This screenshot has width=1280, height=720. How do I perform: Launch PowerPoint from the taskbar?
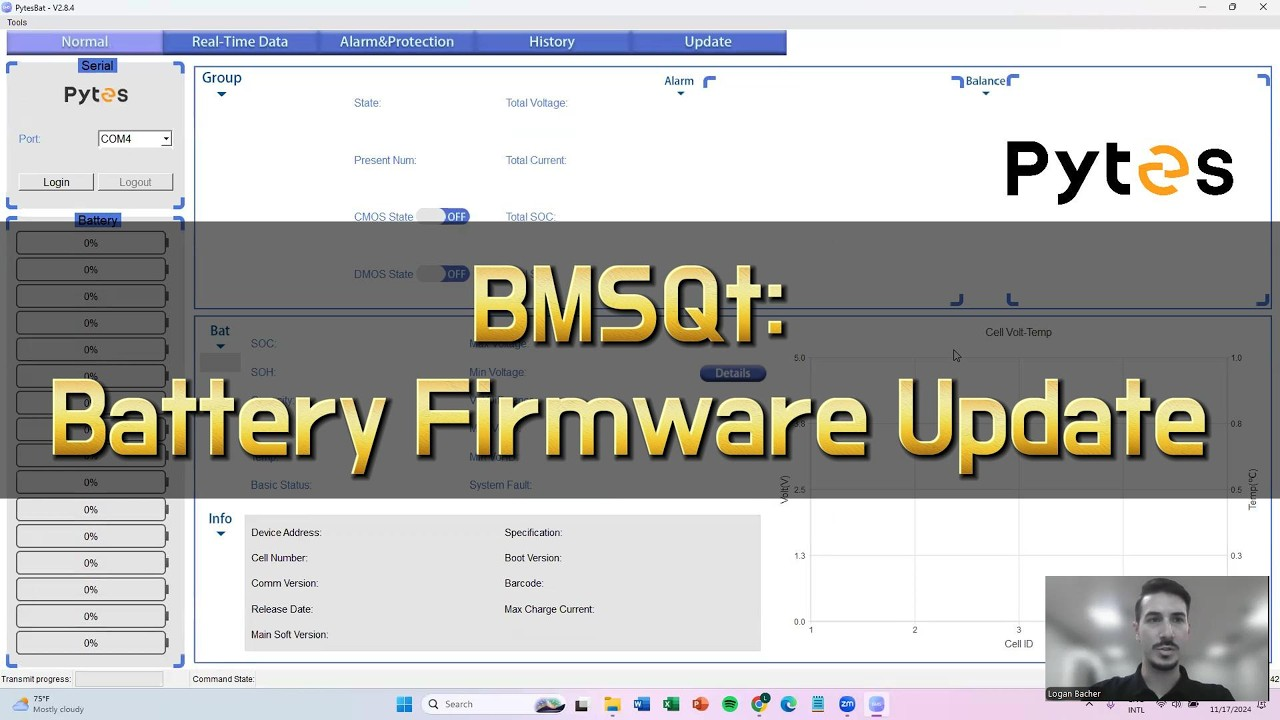[700, 704]
